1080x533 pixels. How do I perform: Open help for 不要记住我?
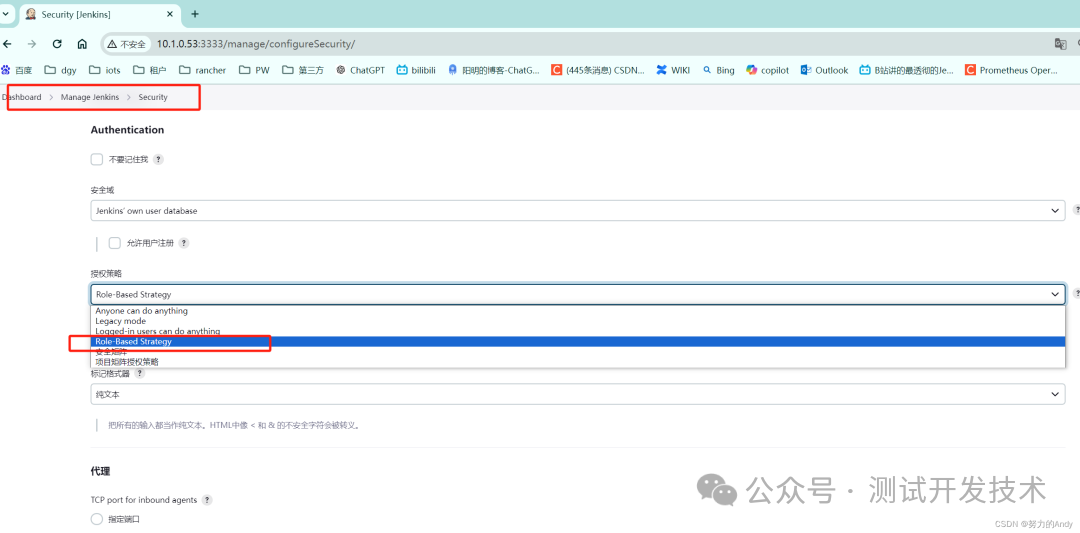pyautogui.click(x=158, y=159)
